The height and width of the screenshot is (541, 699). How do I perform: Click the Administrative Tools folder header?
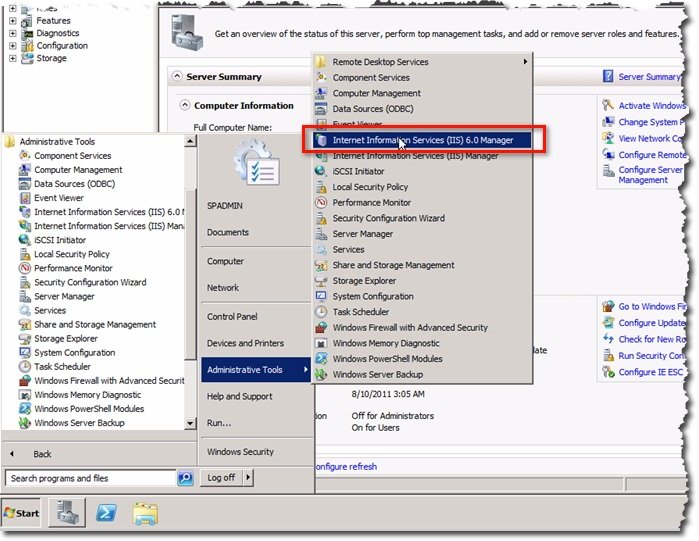pyautogui.click(x=57, y=142)
